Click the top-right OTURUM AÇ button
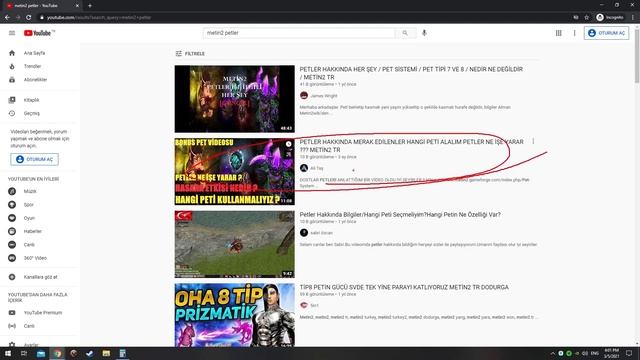Viewport: 640px width, 360px height. [606, 33]
